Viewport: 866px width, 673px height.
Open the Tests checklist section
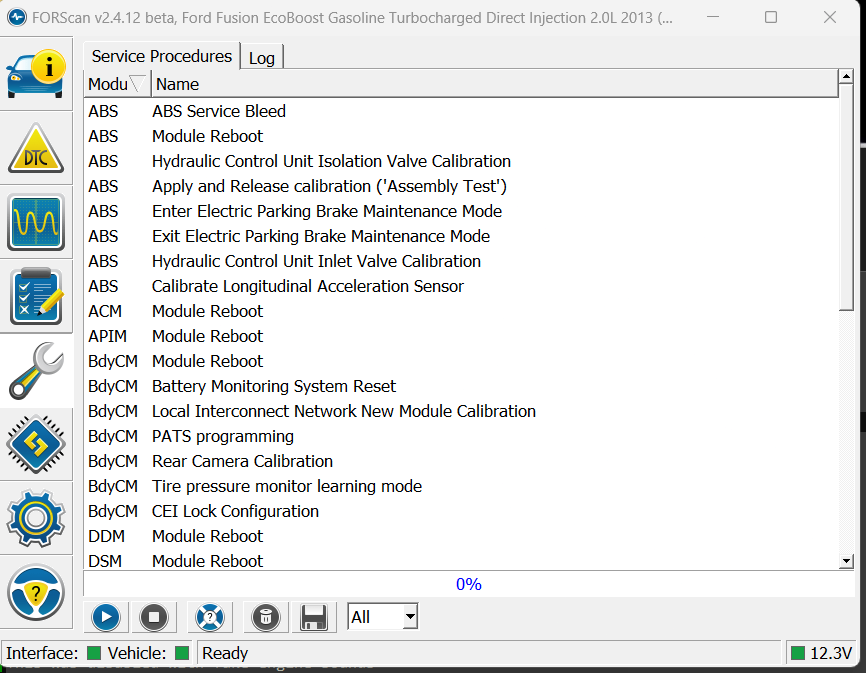pyautogui.click(x=36, y=296)
